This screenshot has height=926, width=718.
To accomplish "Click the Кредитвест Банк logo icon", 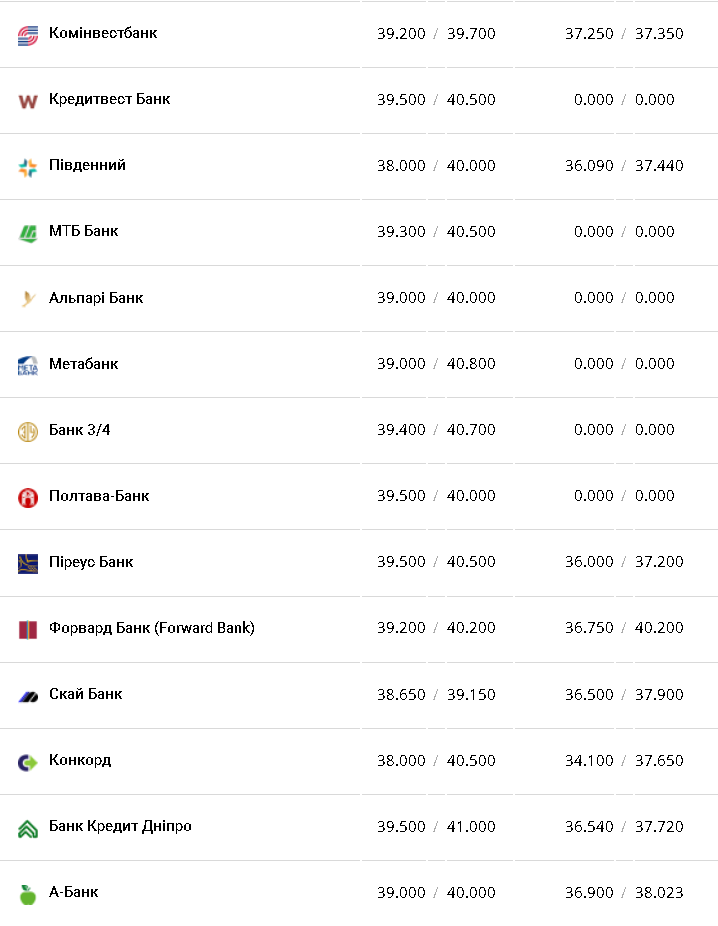I will point(28,101).
